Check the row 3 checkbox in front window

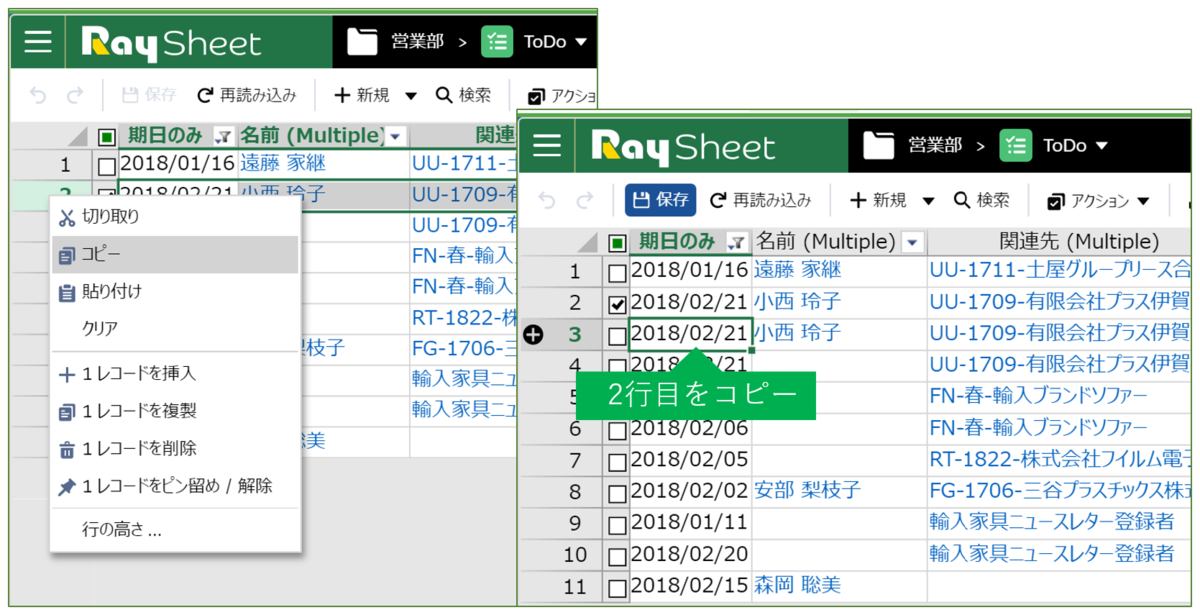[x=617, y=336]
